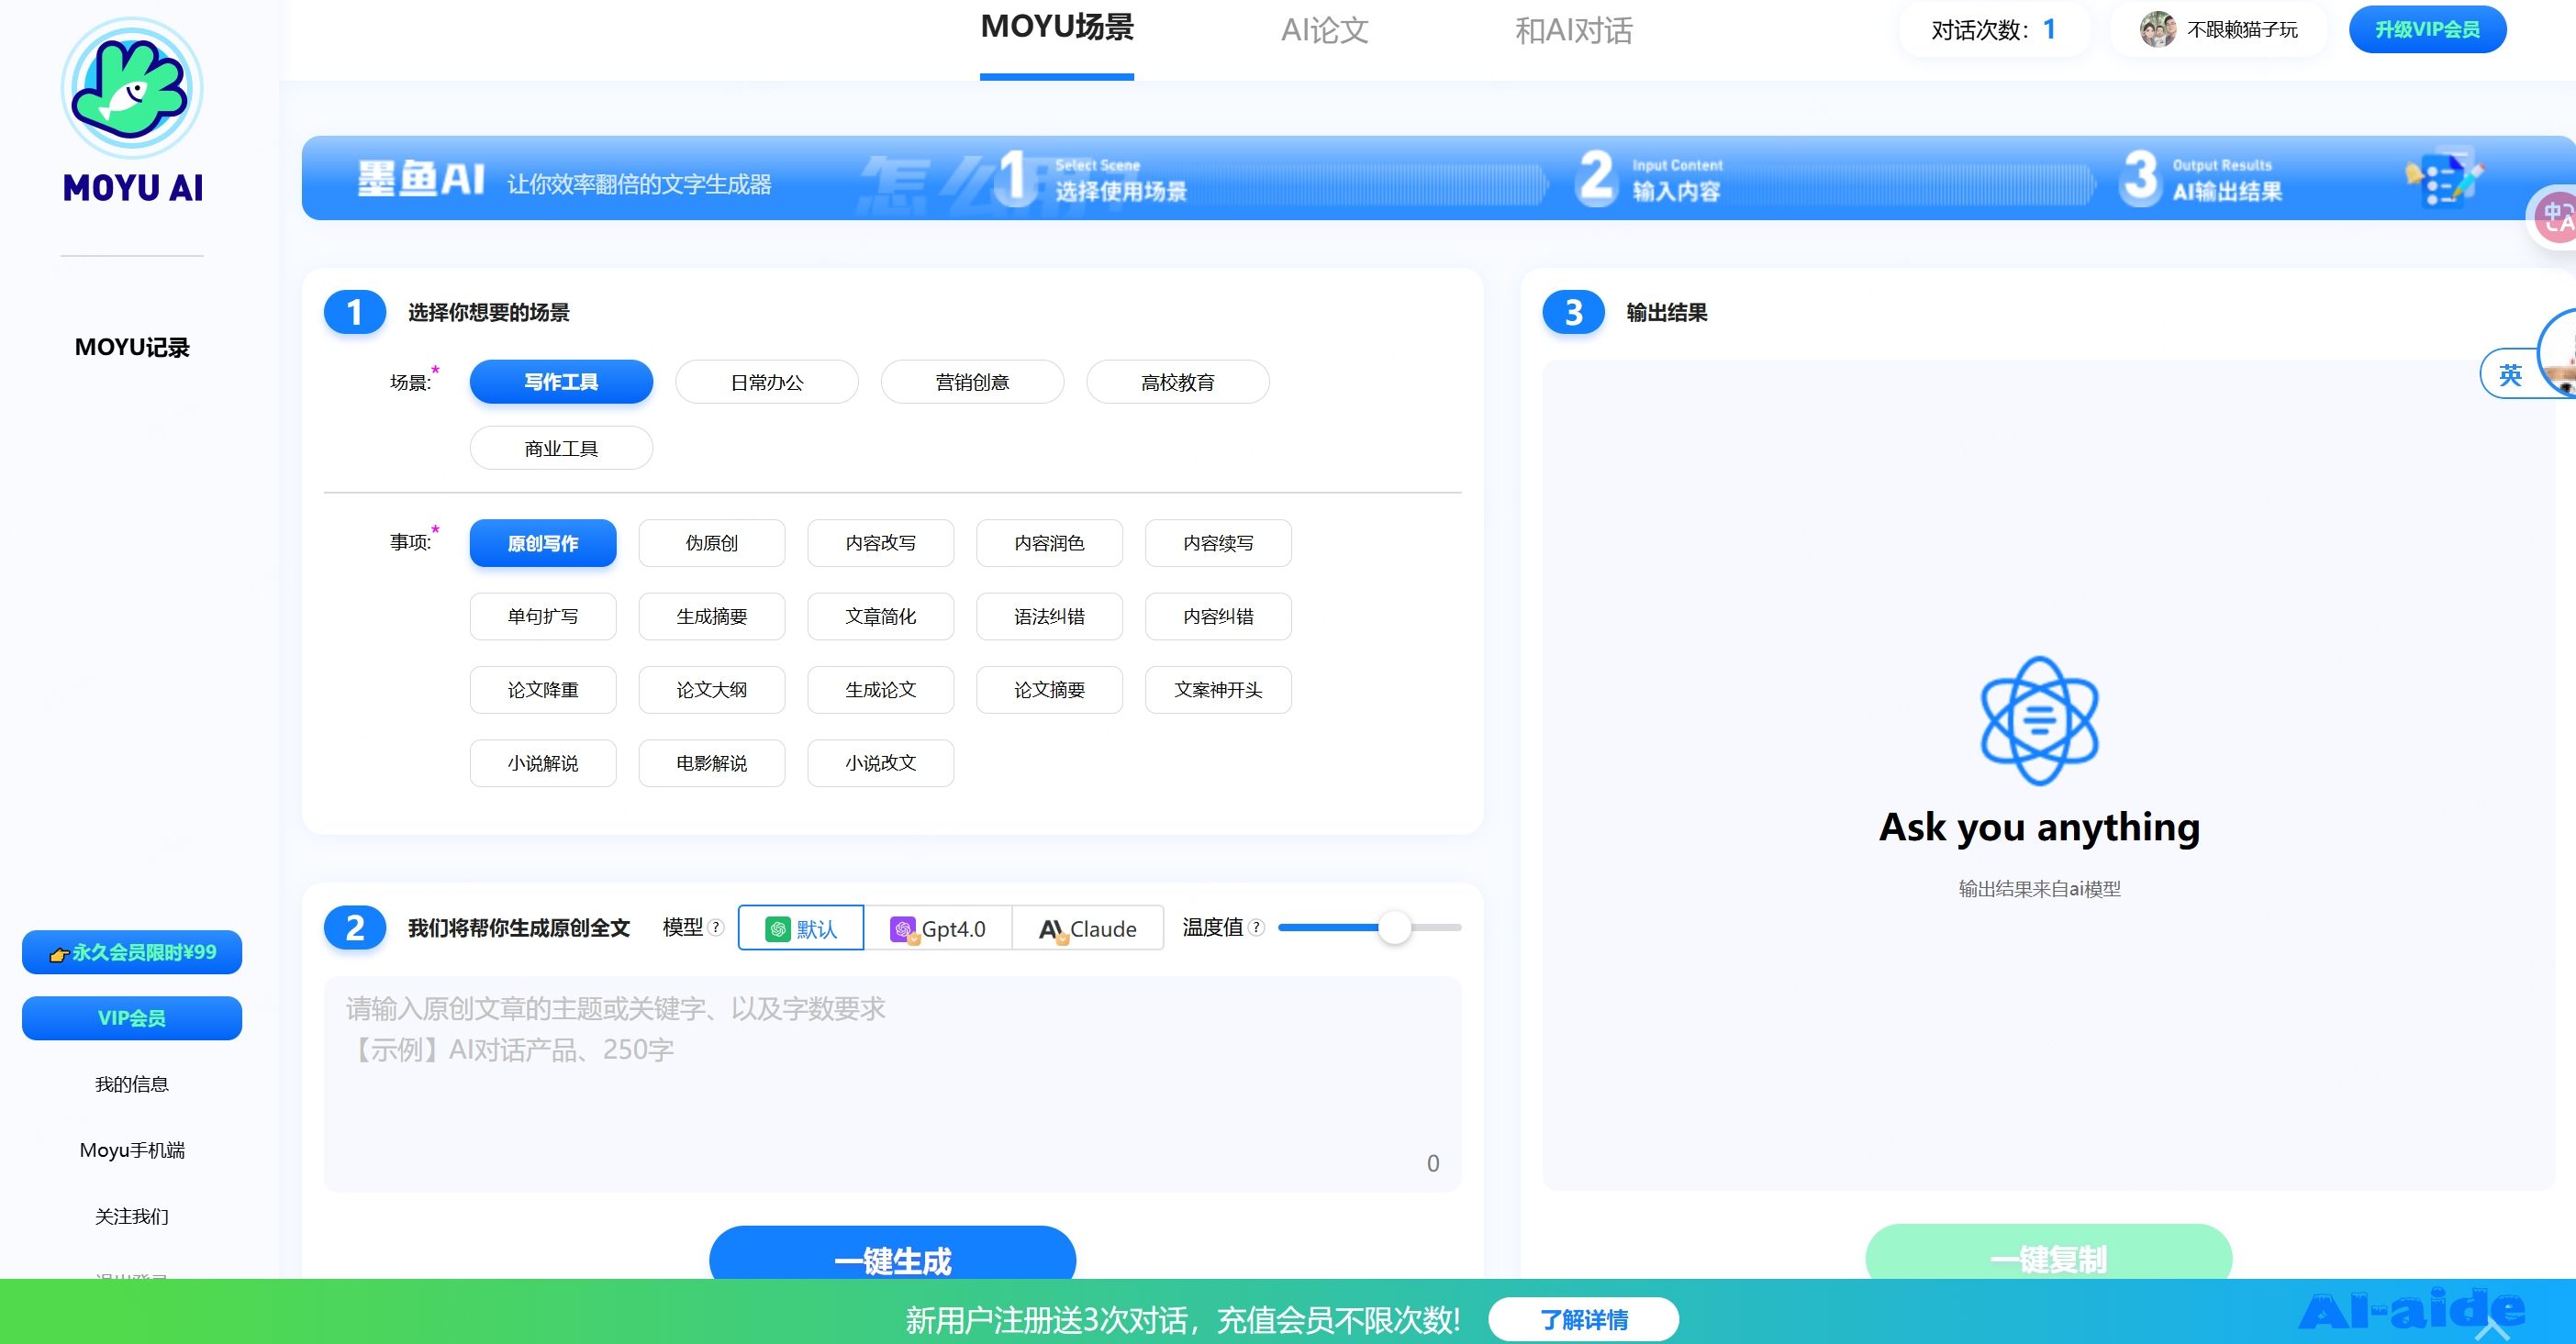The image size is (2576, 1344).
Task: Choose the 论文摘要 item
Action: pyautogui.click(x=1049, y=689)
